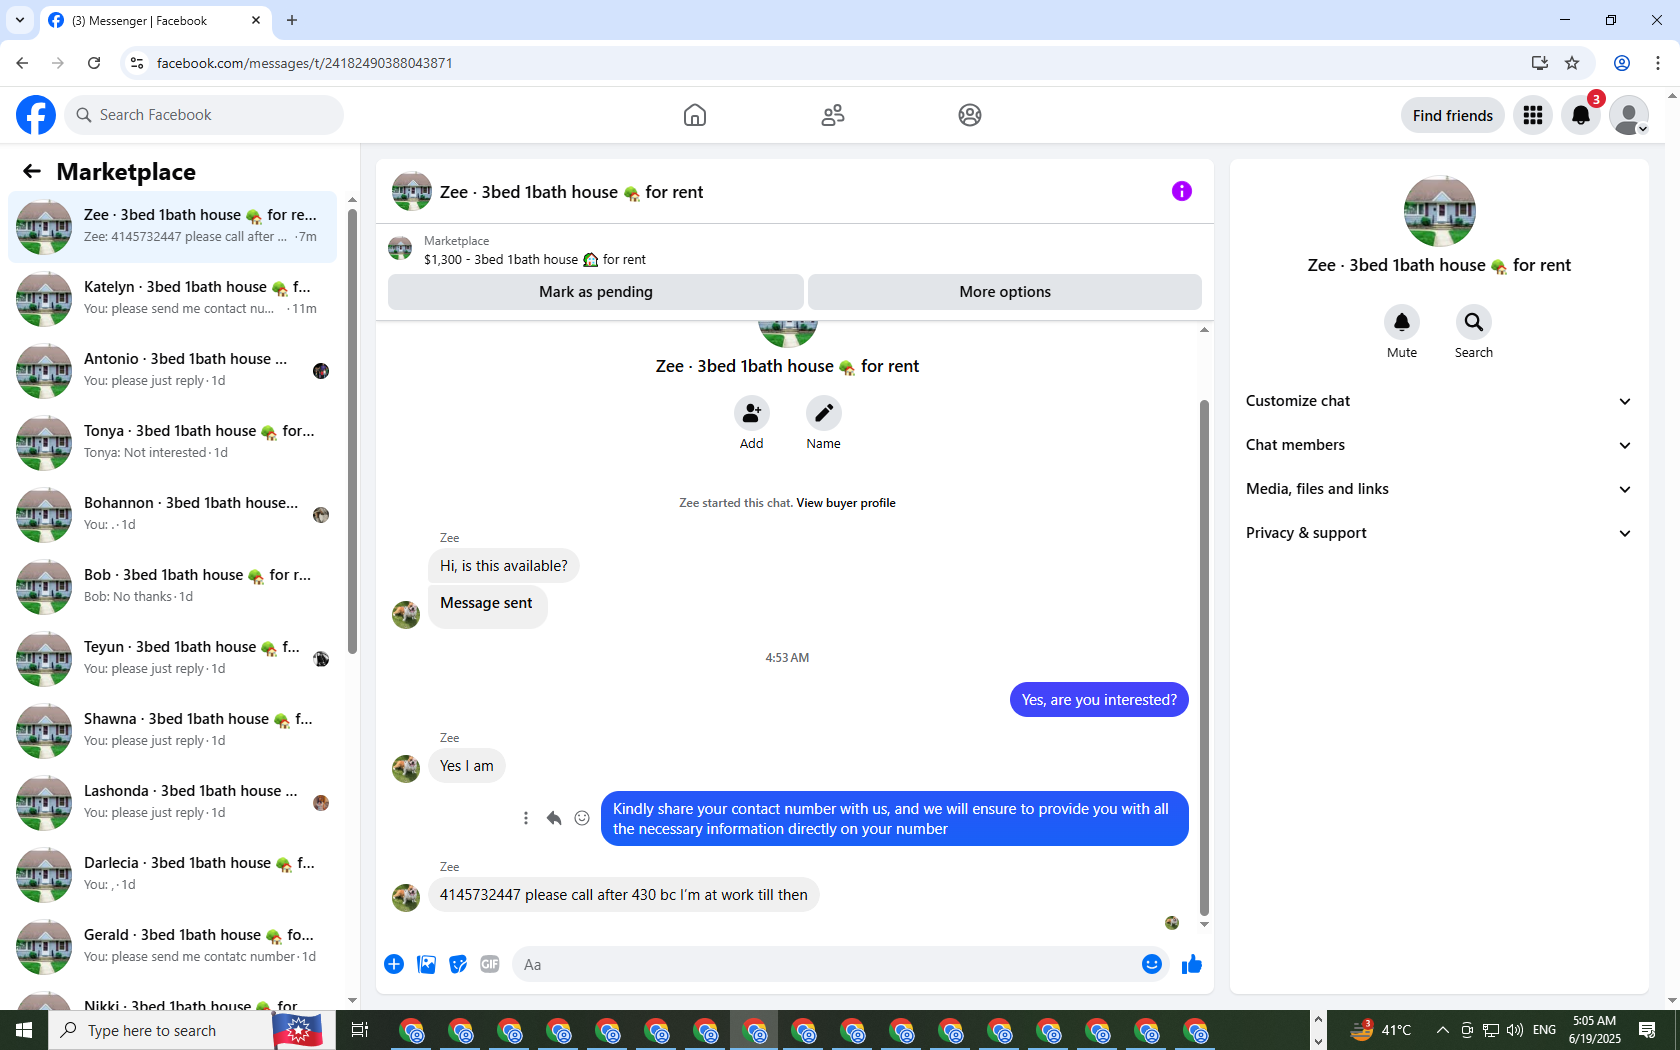Select the Messenger | Facebook browser tab
1680x1050 pixels.
click(155, 20)
